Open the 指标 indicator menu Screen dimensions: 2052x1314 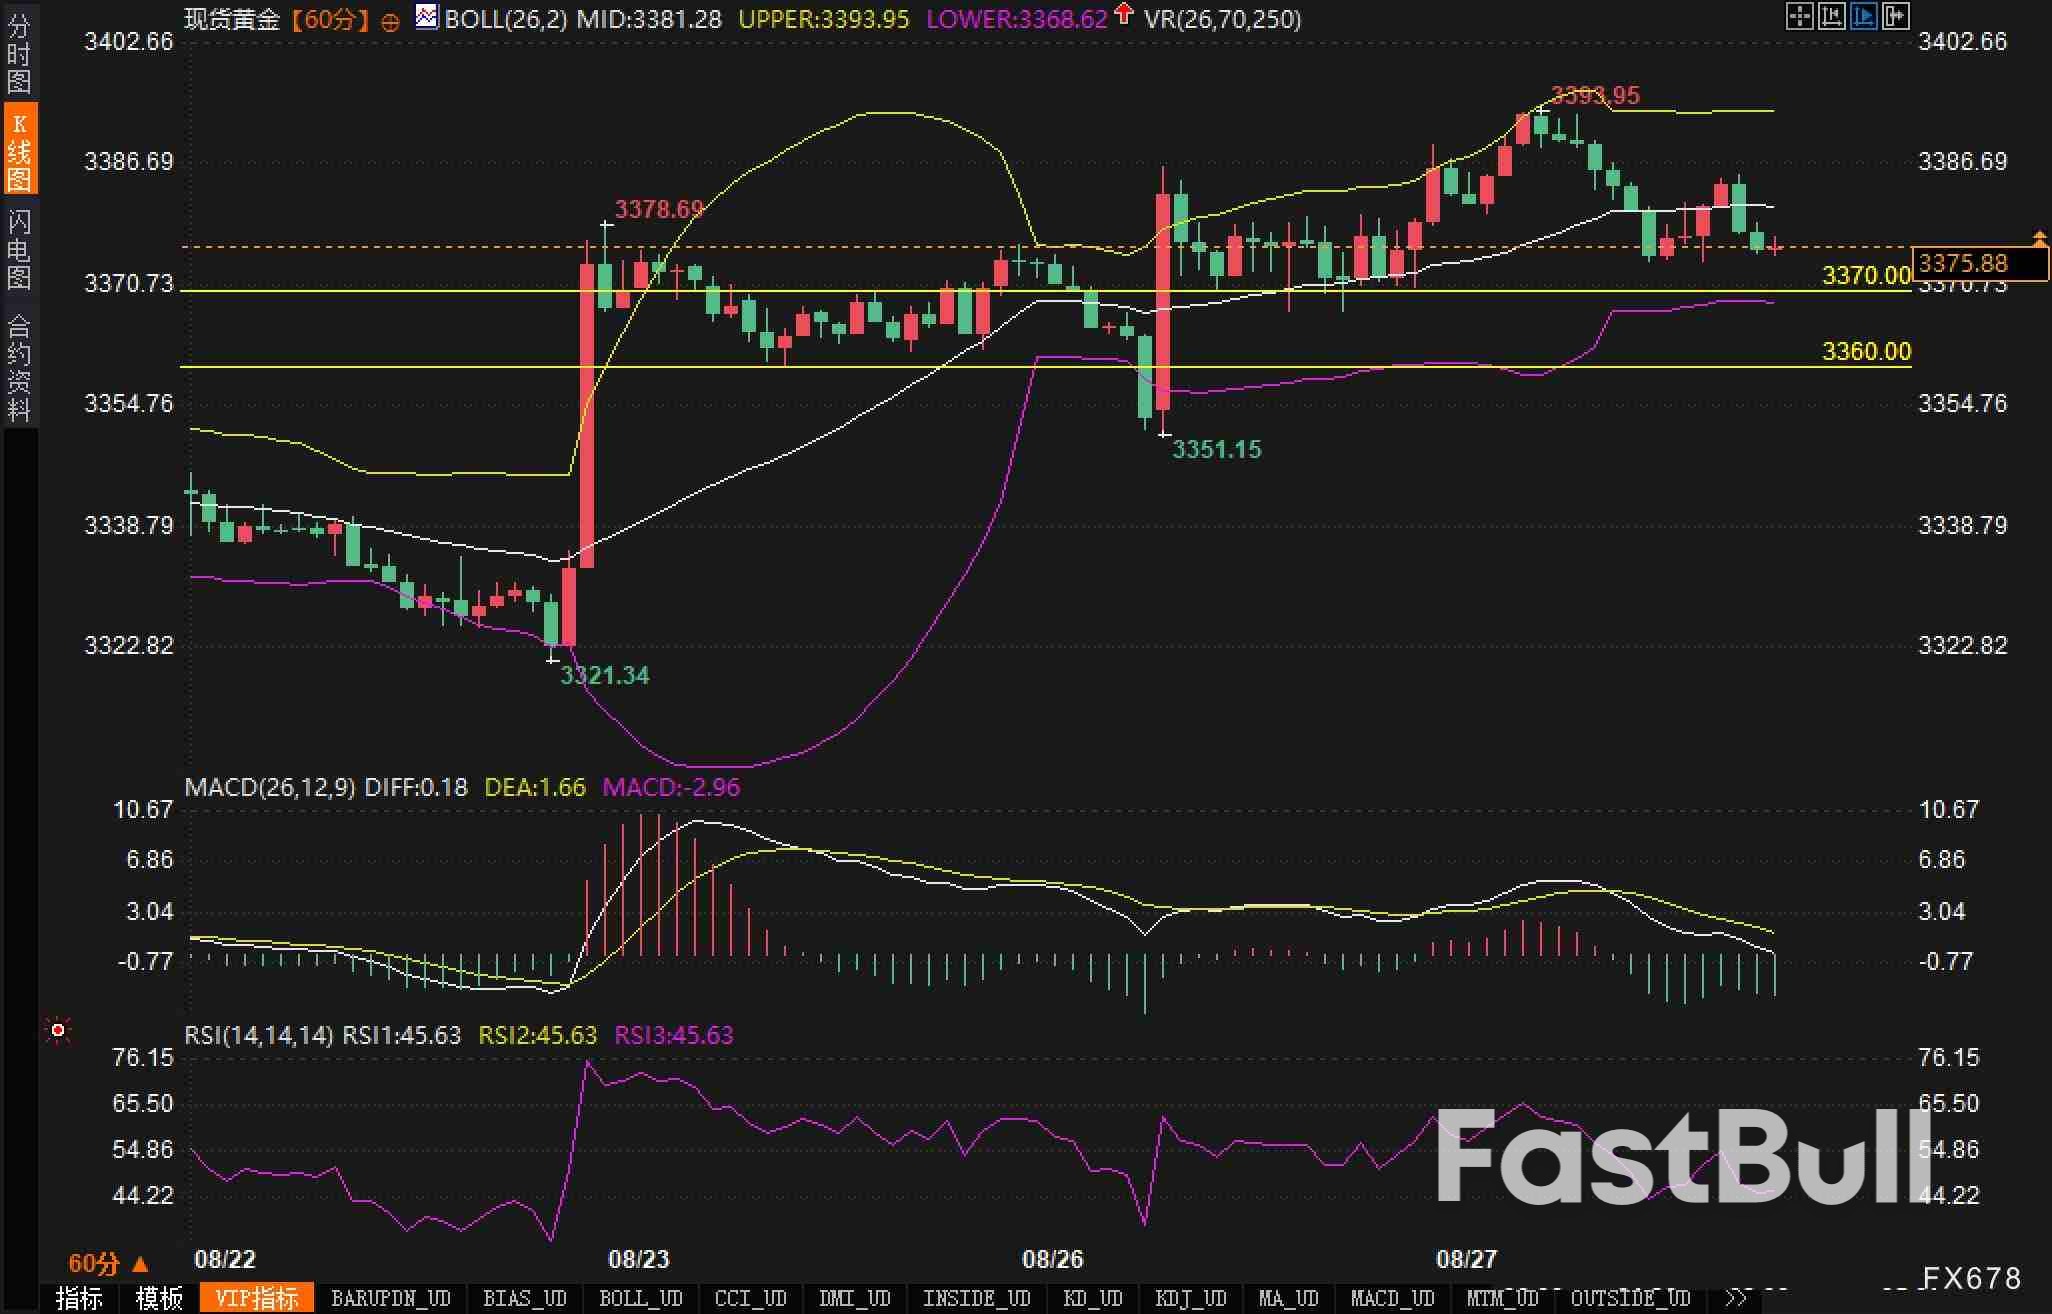[79, 1298]
